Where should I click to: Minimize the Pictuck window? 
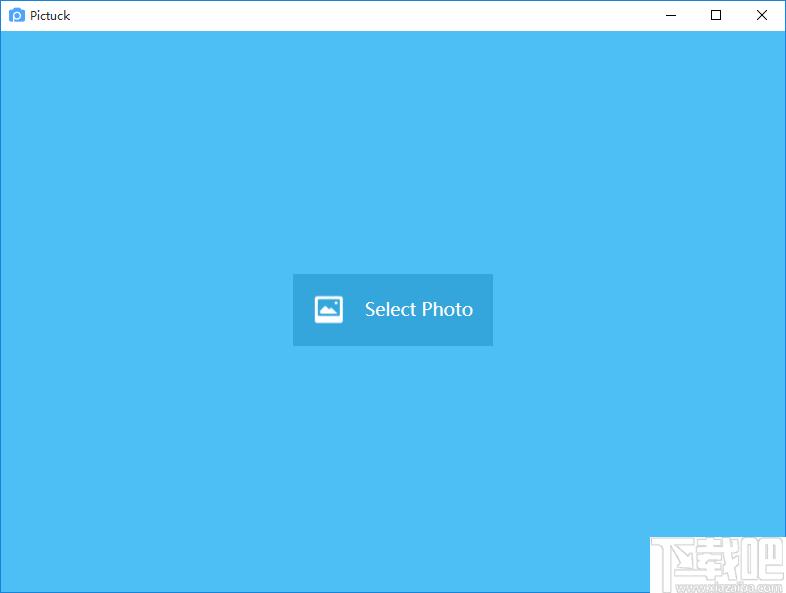point(671,16)
